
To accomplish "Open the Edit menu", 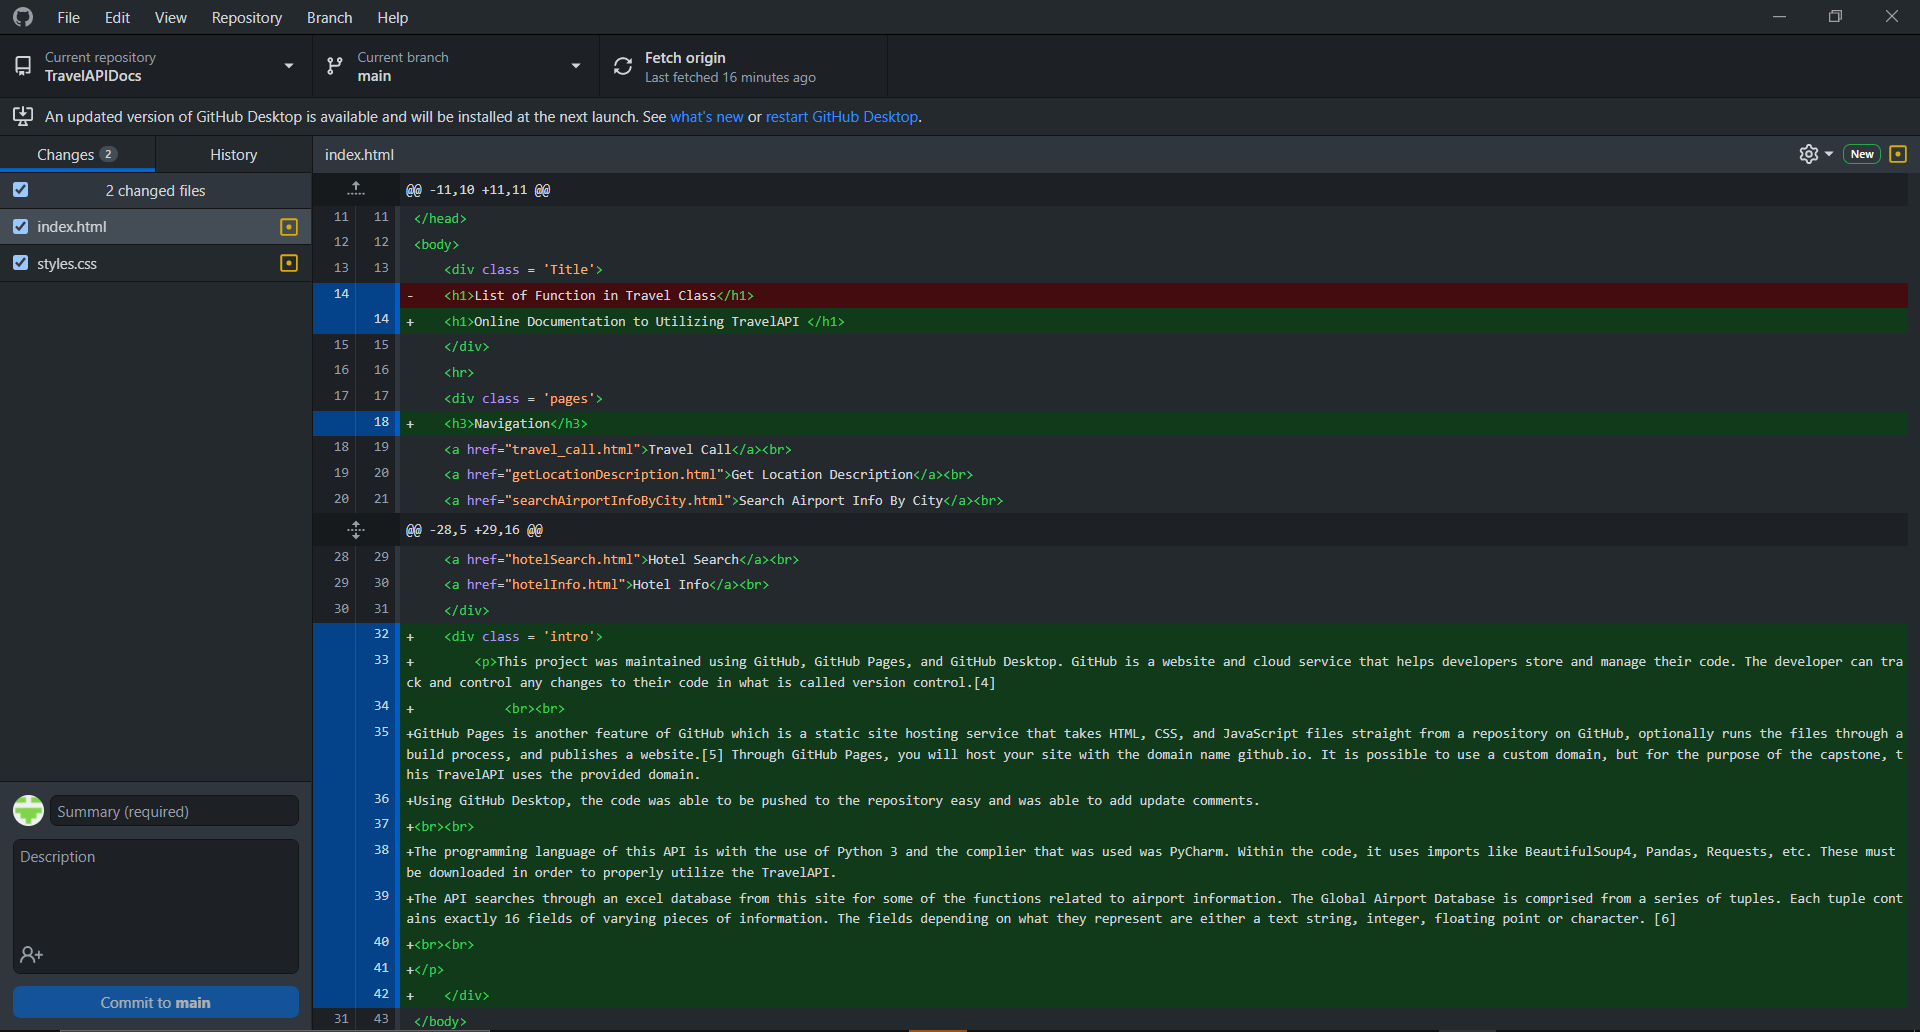I will [x=117, y=18].
